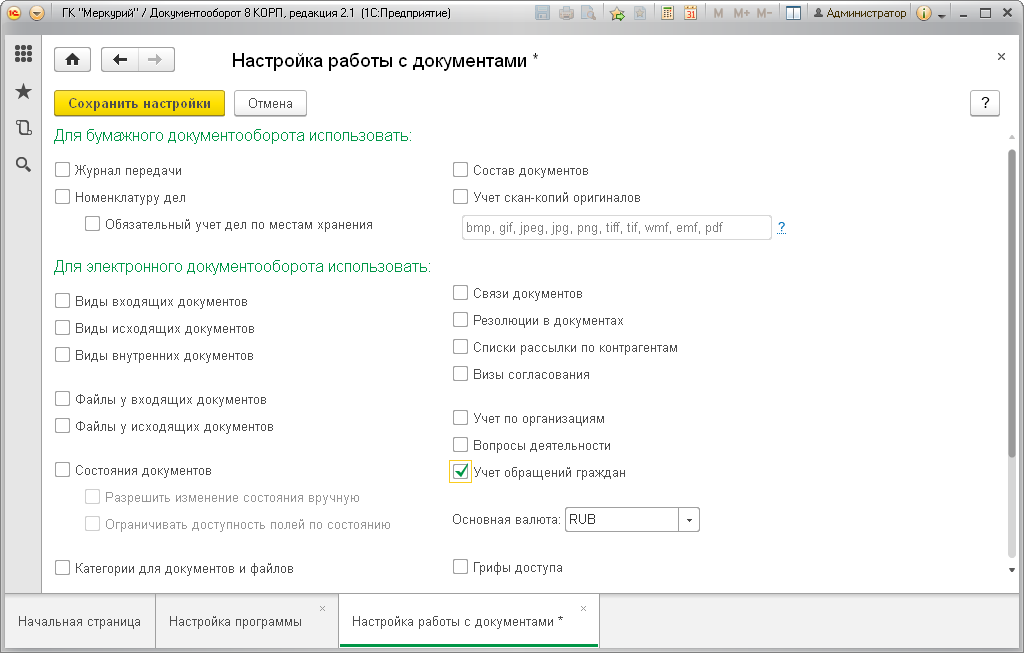Viewport: 1024px width, 653px height.
Task: Enable Вопросы деятельности checkbox
Action: coord(460,445)
